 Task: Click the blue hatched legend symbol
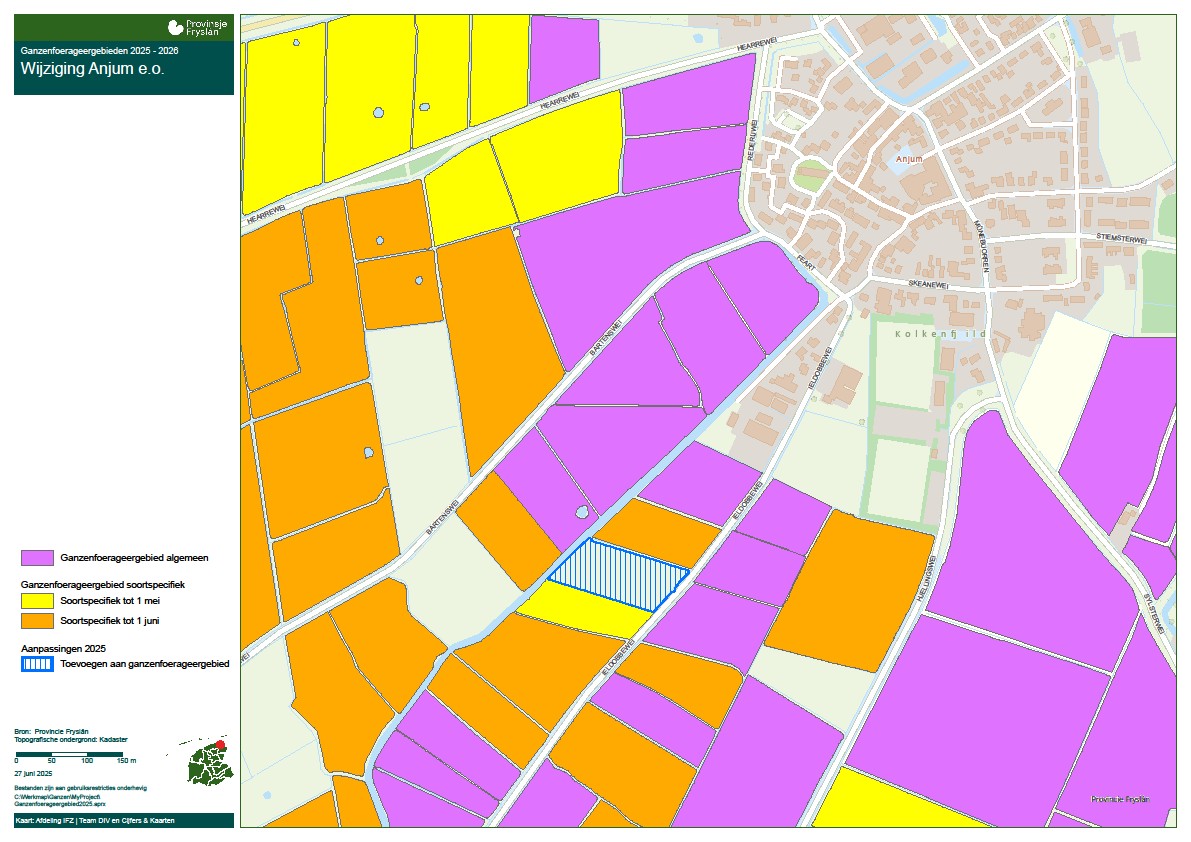[x=38, y=664]
